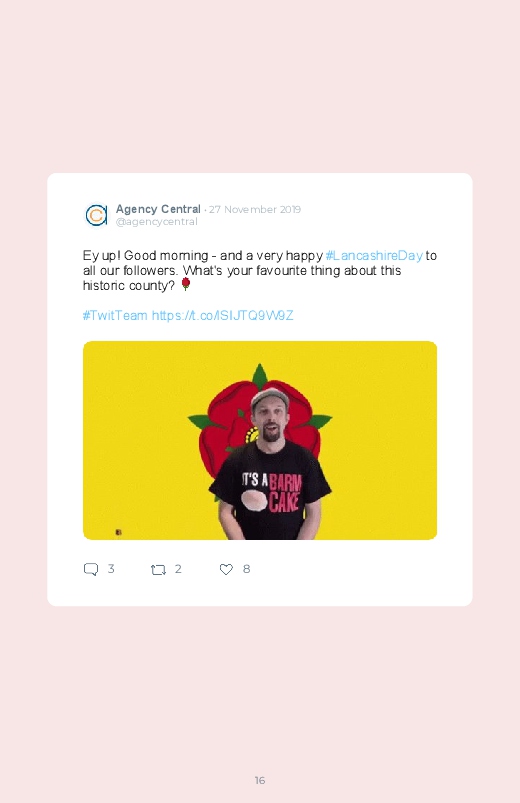Follow the t.co shortened link

(222, 315)
